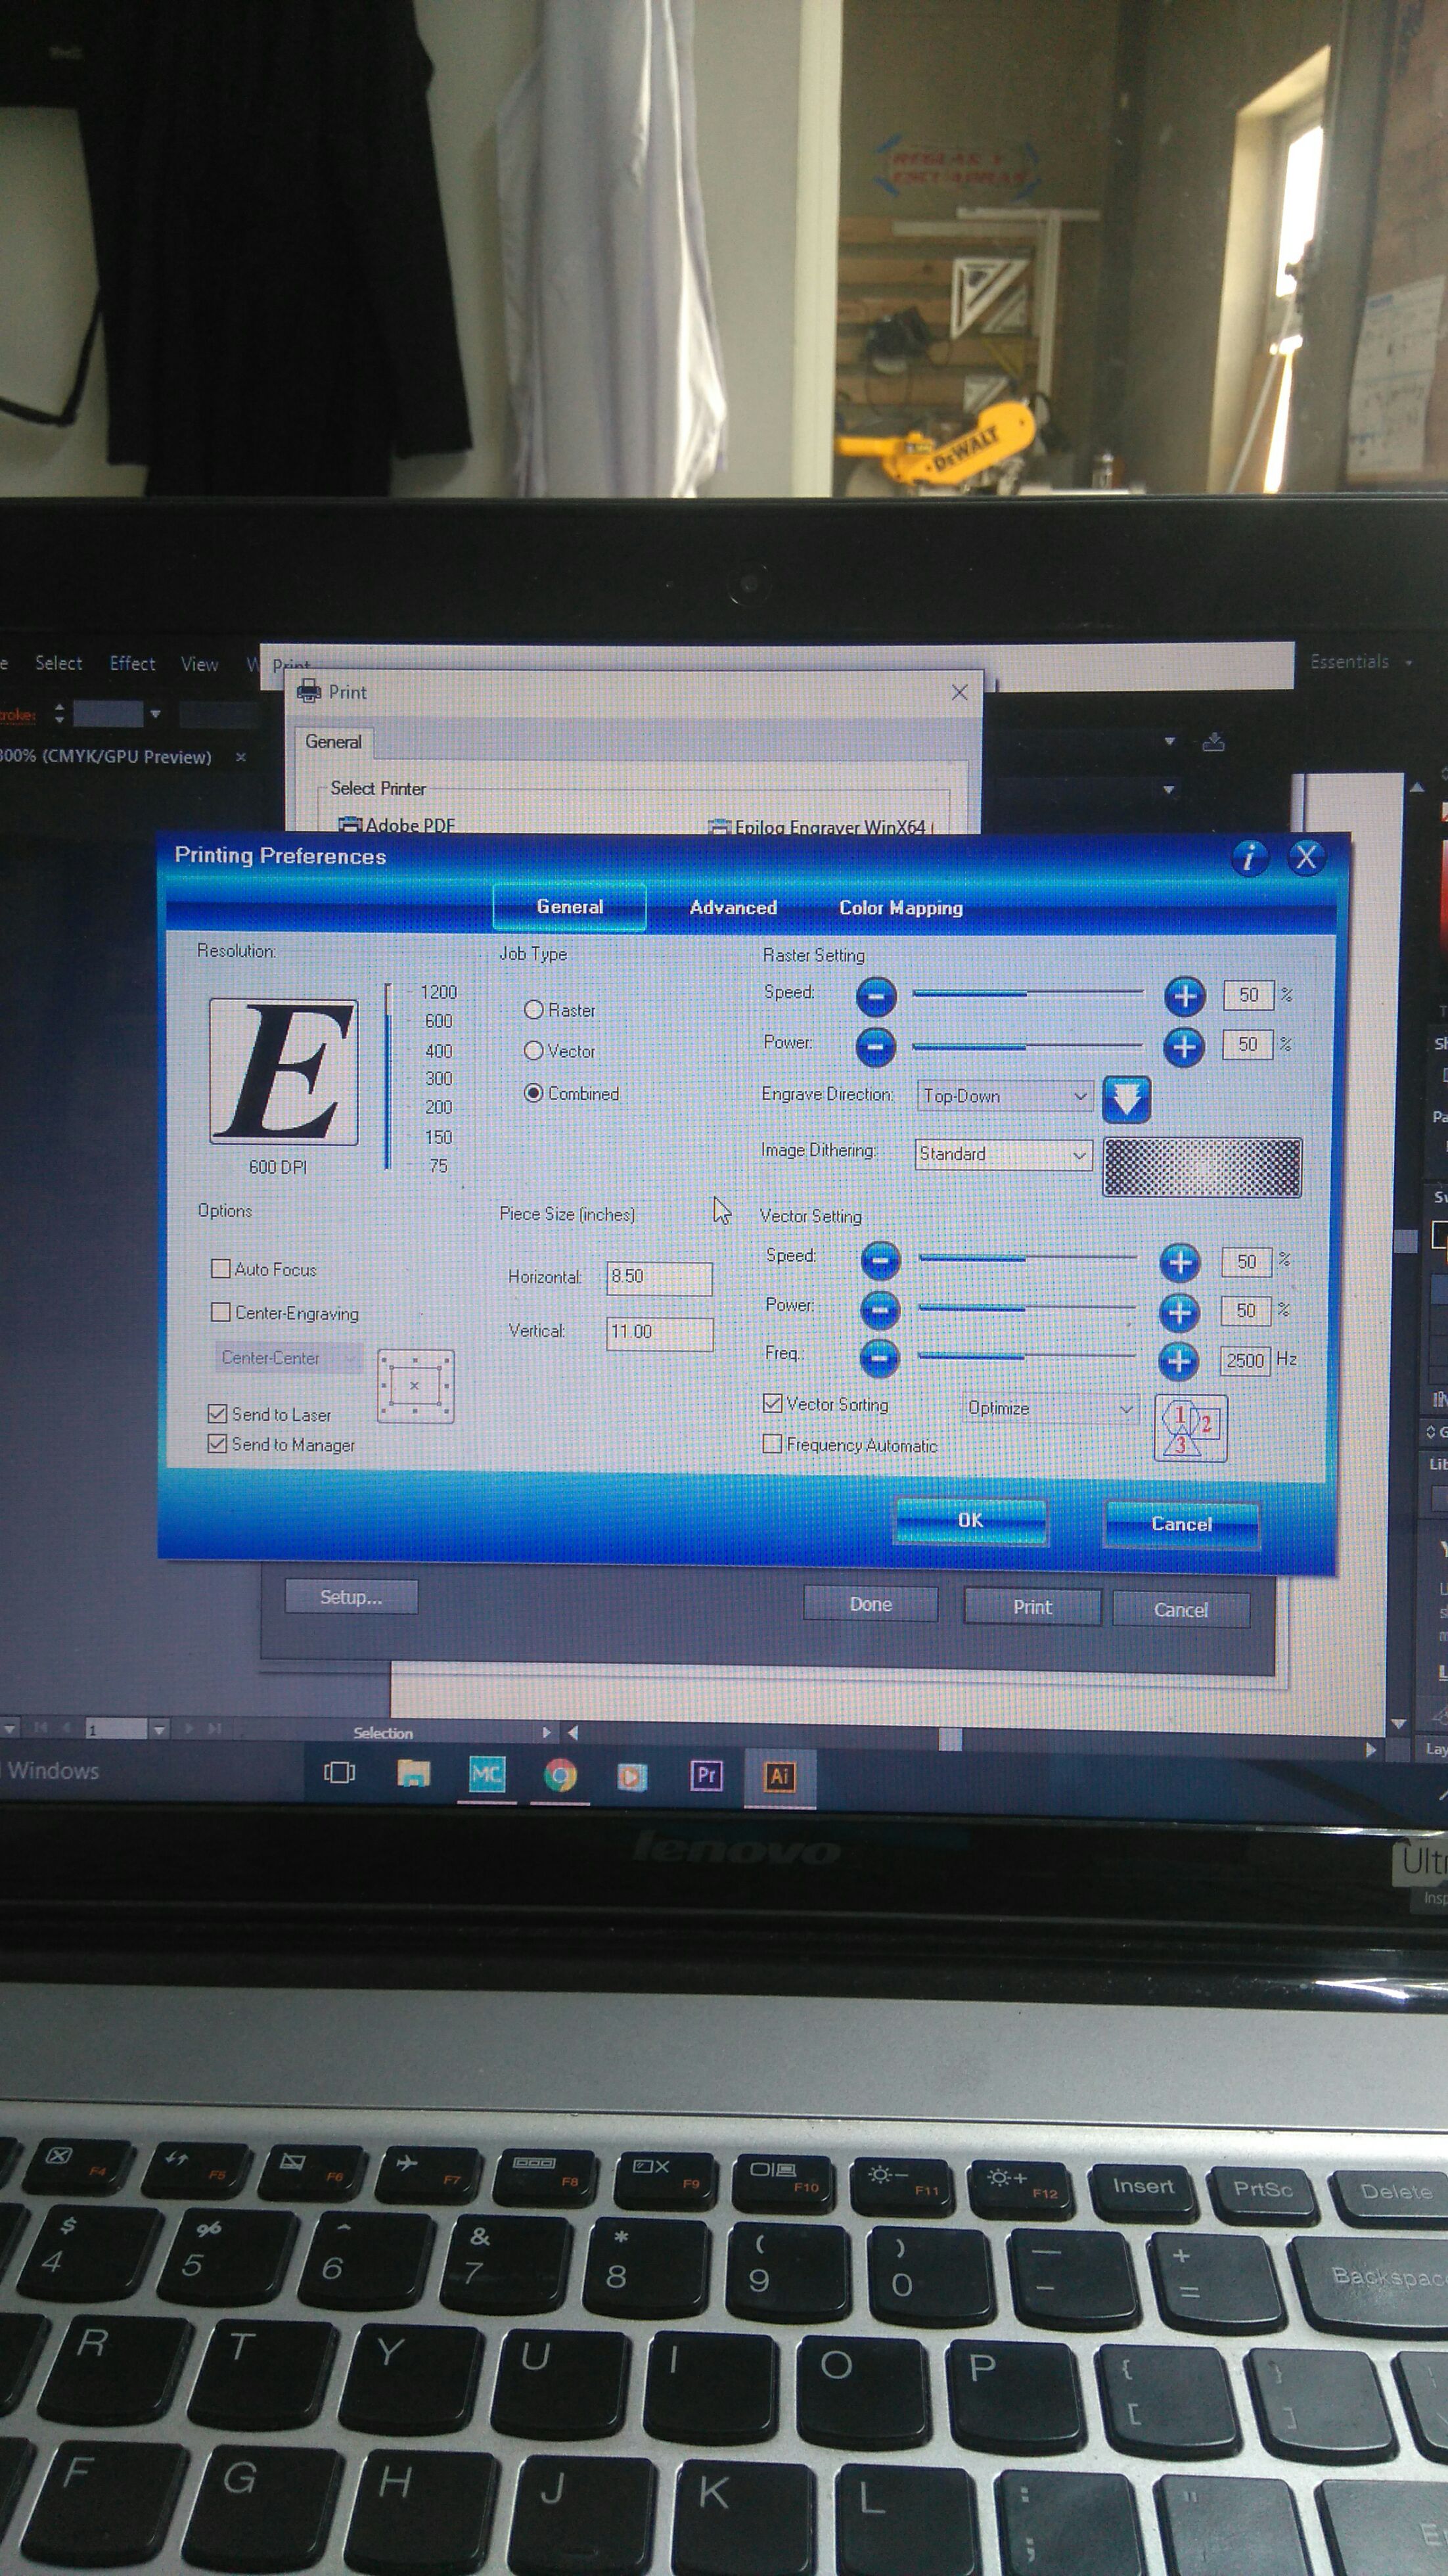Open the MC app on taskbar

click(x=487, y=1775)
